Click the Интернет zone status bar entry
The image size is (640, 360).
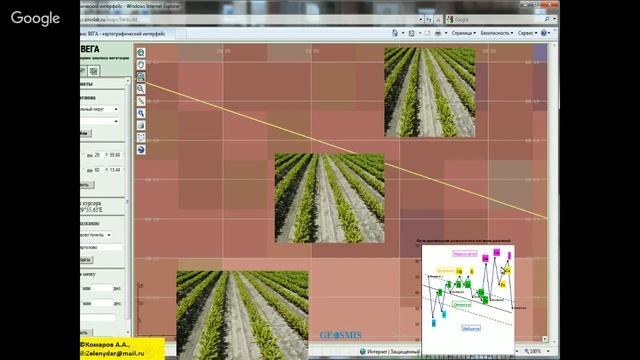coord(390,351)
